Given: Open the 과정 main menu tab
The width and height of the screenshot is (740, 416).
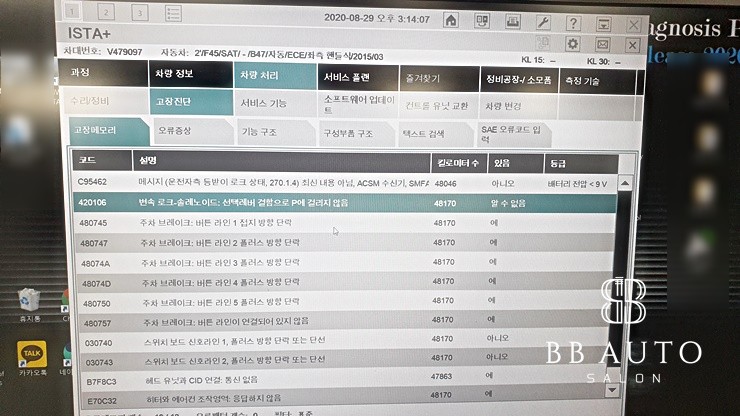Looking at the screenshot, I should tap(103, 73).
